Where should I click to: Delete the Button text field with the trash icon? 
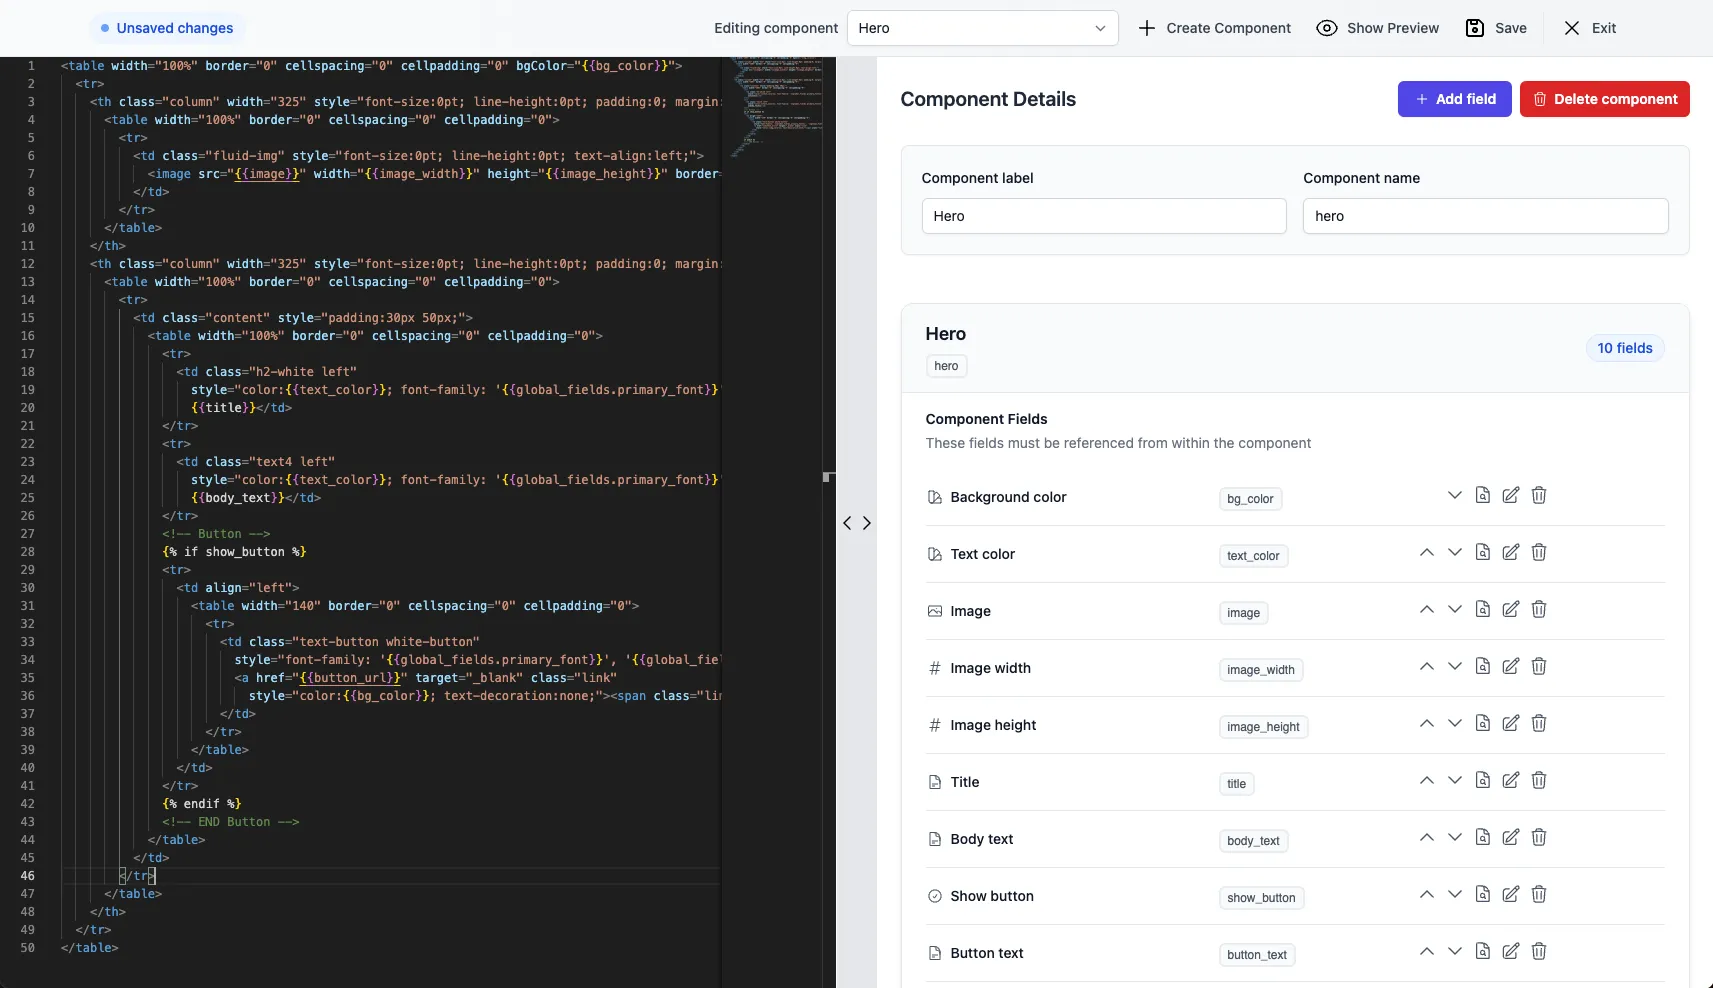(x=1539, y=951)
